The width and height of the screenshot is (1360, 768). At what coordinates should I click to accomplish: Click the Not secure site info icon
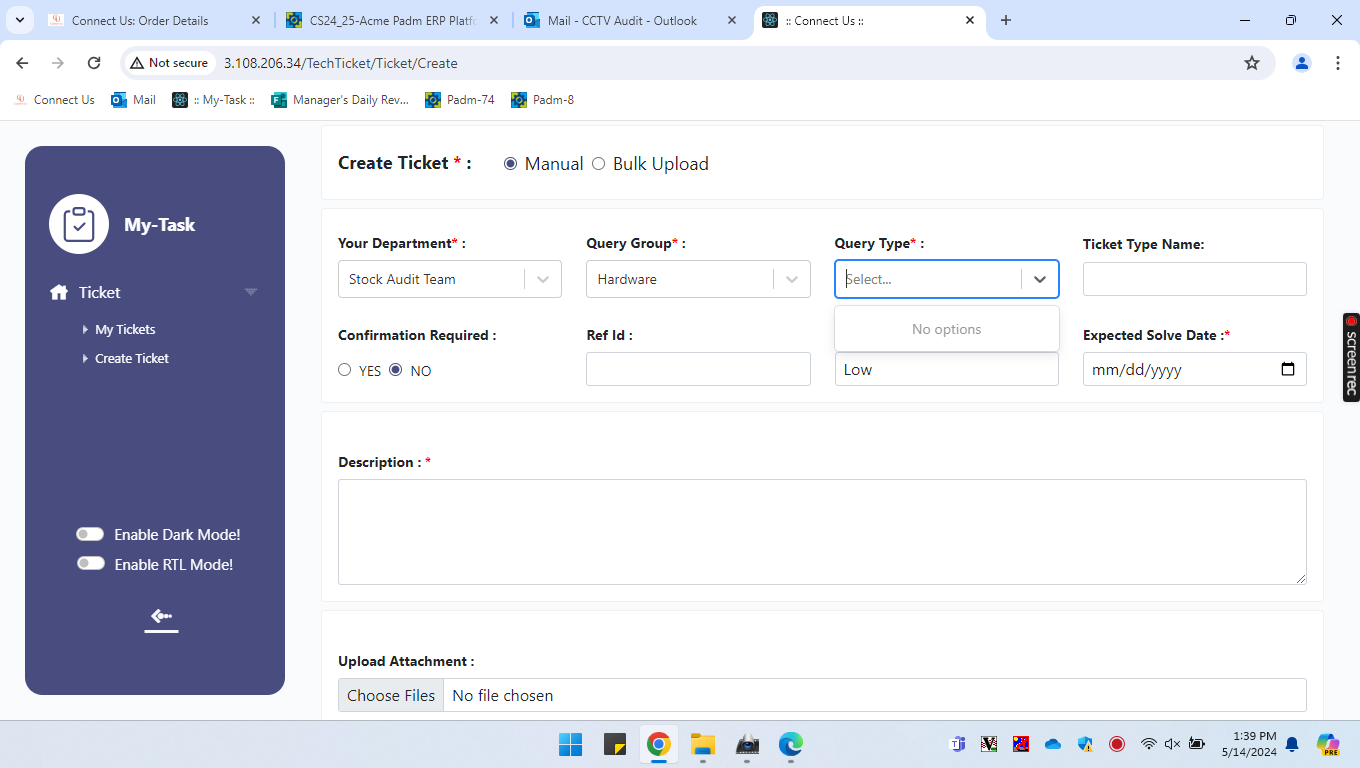(137, 63)
